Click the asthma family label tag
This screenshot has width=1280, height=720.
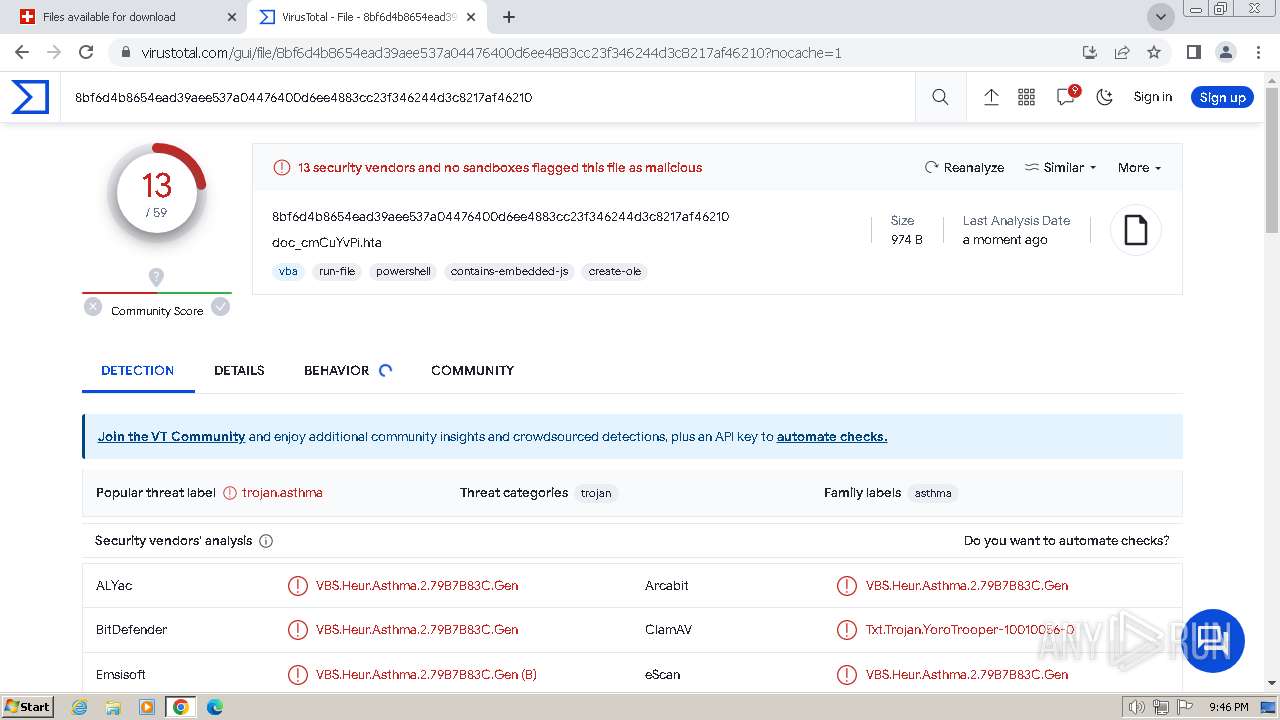tap(933, 493)
